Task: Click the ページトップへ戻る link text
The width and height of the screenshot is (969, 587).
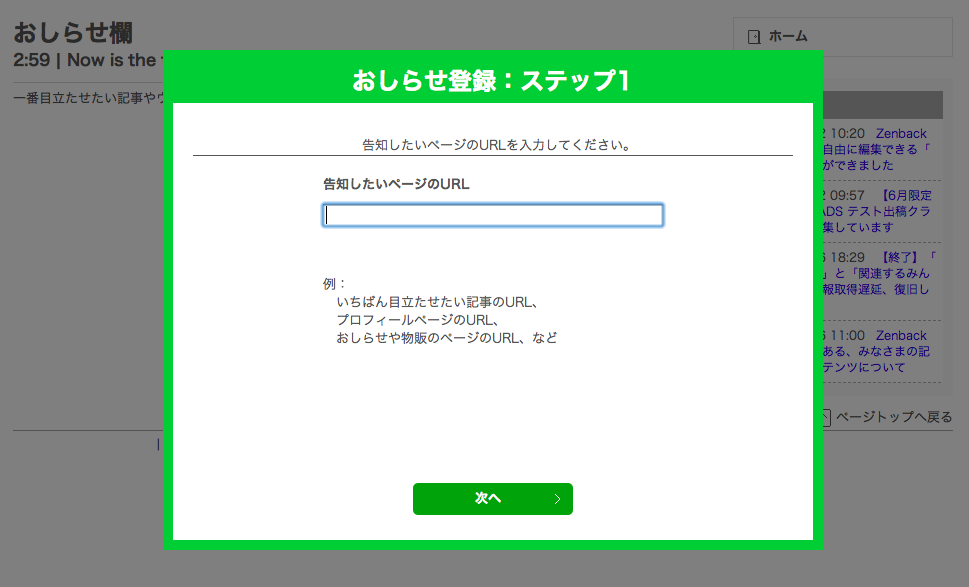Action: pyautogui.click(x=896, y=418)
